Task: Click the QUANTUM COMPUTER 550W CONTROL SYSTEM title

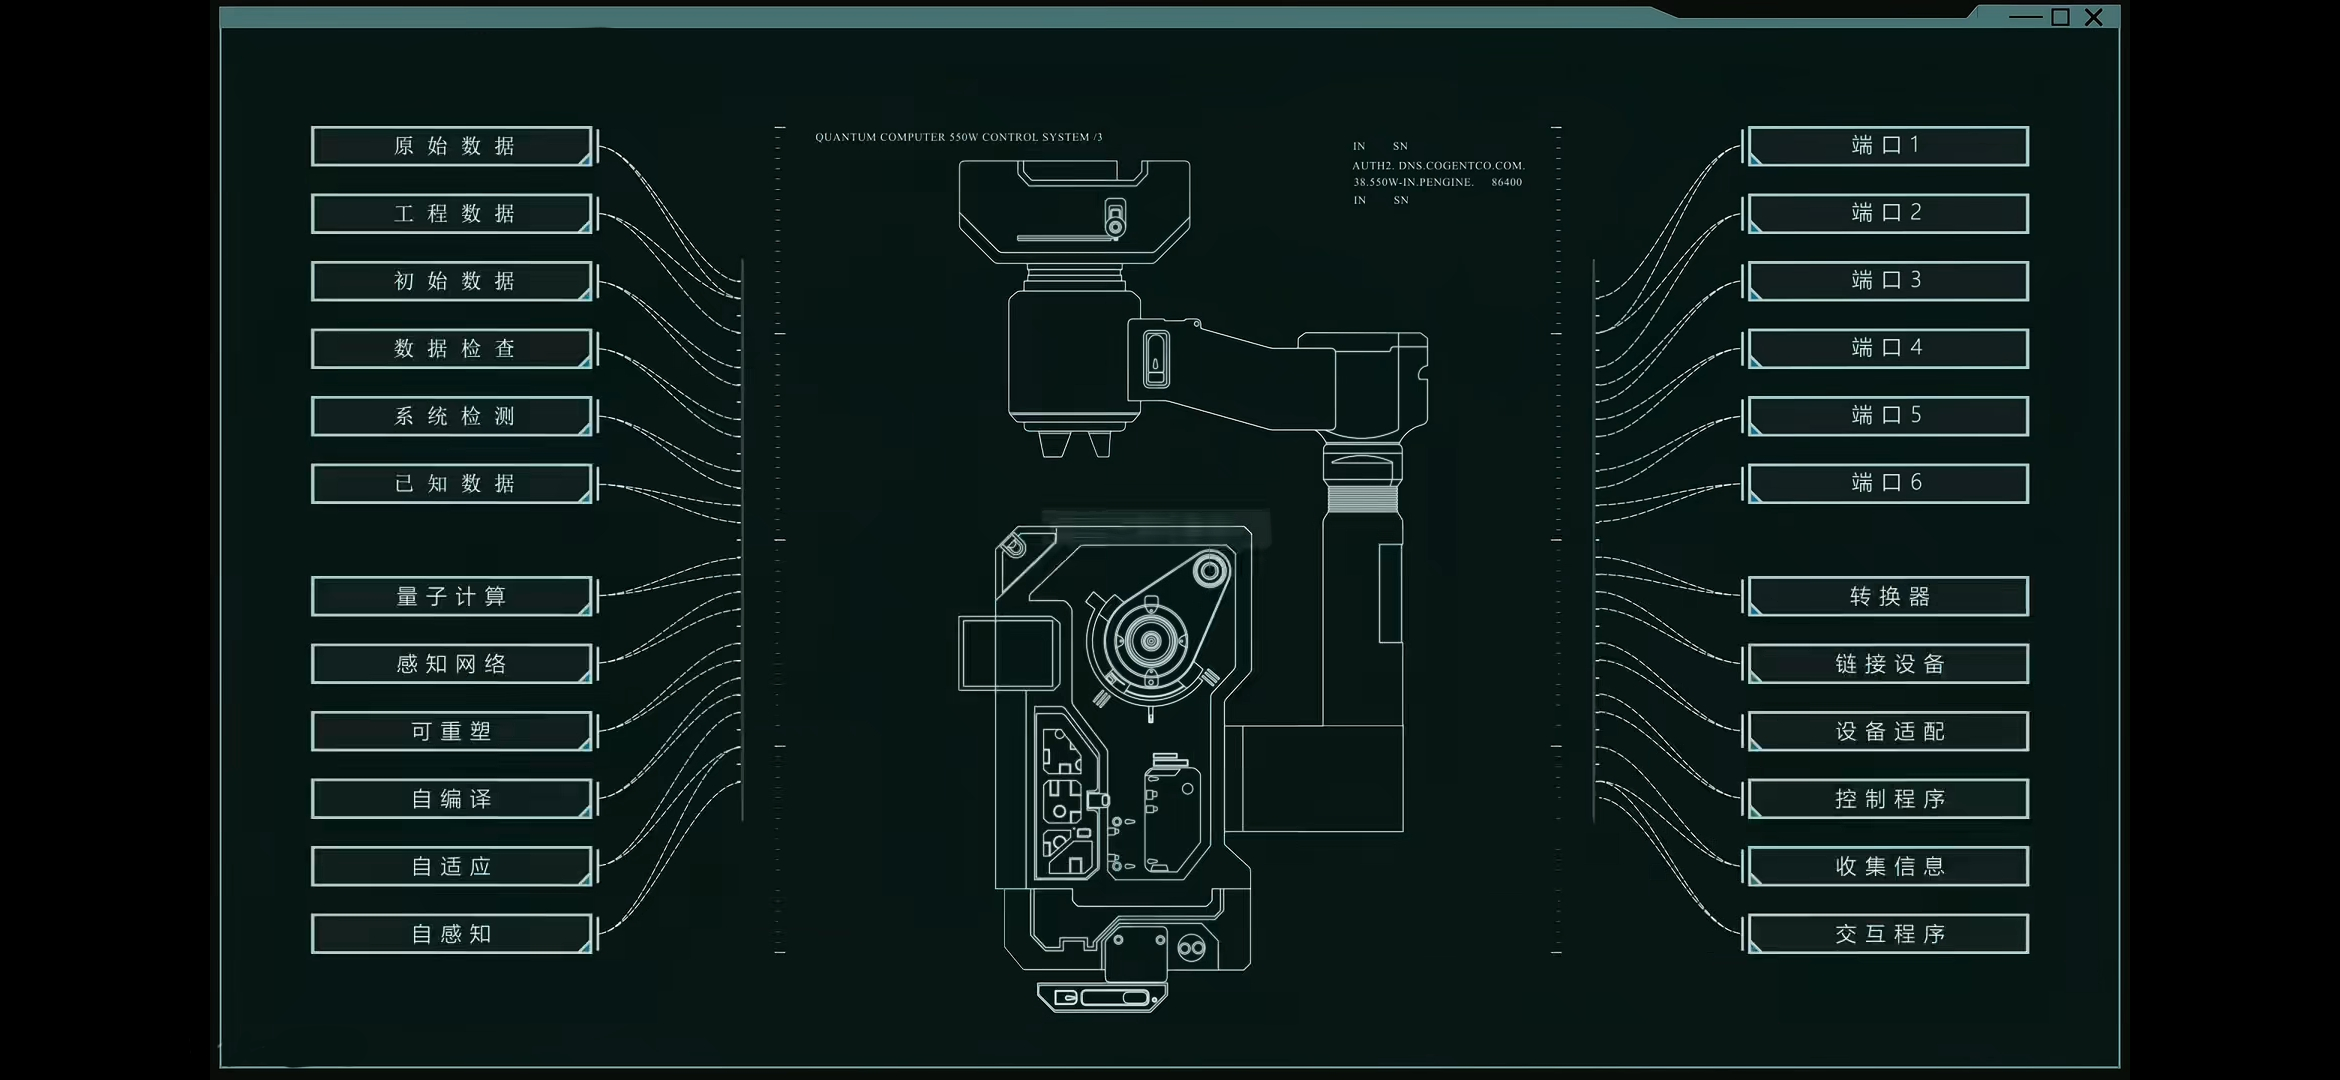Action: coord(958,137)
